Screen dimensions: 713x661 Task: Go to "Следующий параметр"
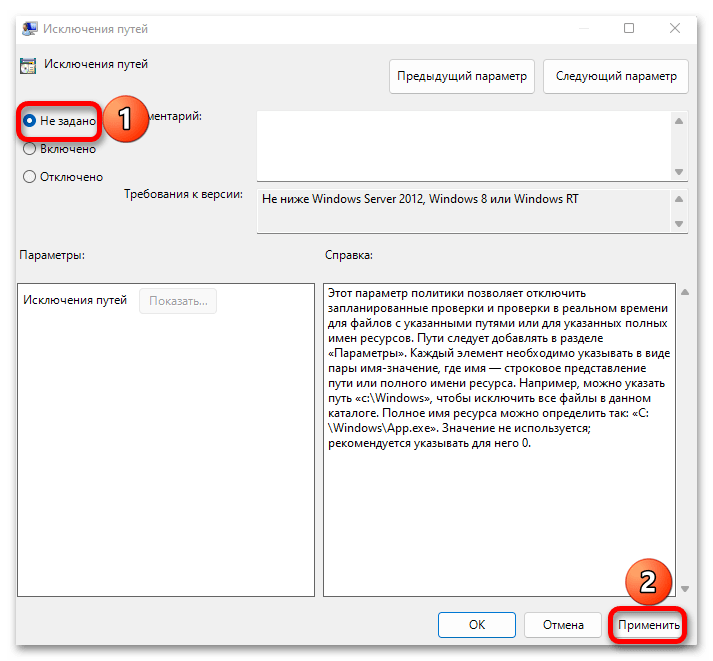616,76
